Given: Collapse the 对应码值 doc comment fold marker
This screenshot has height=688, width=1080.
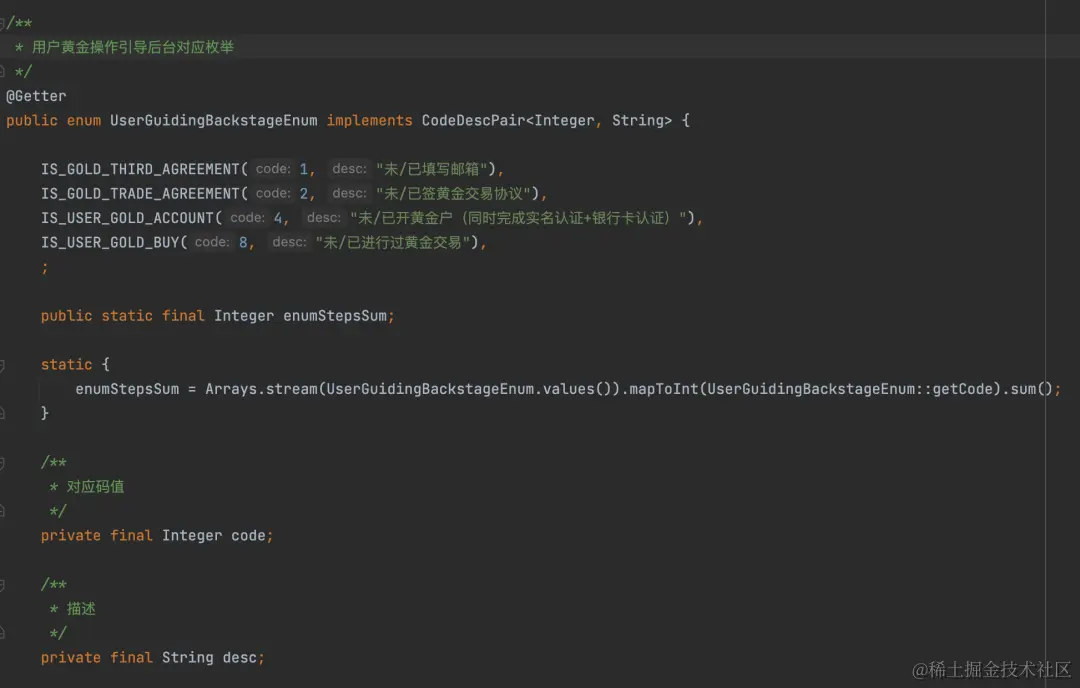Looking at the screenshot, I should [2, 463].
